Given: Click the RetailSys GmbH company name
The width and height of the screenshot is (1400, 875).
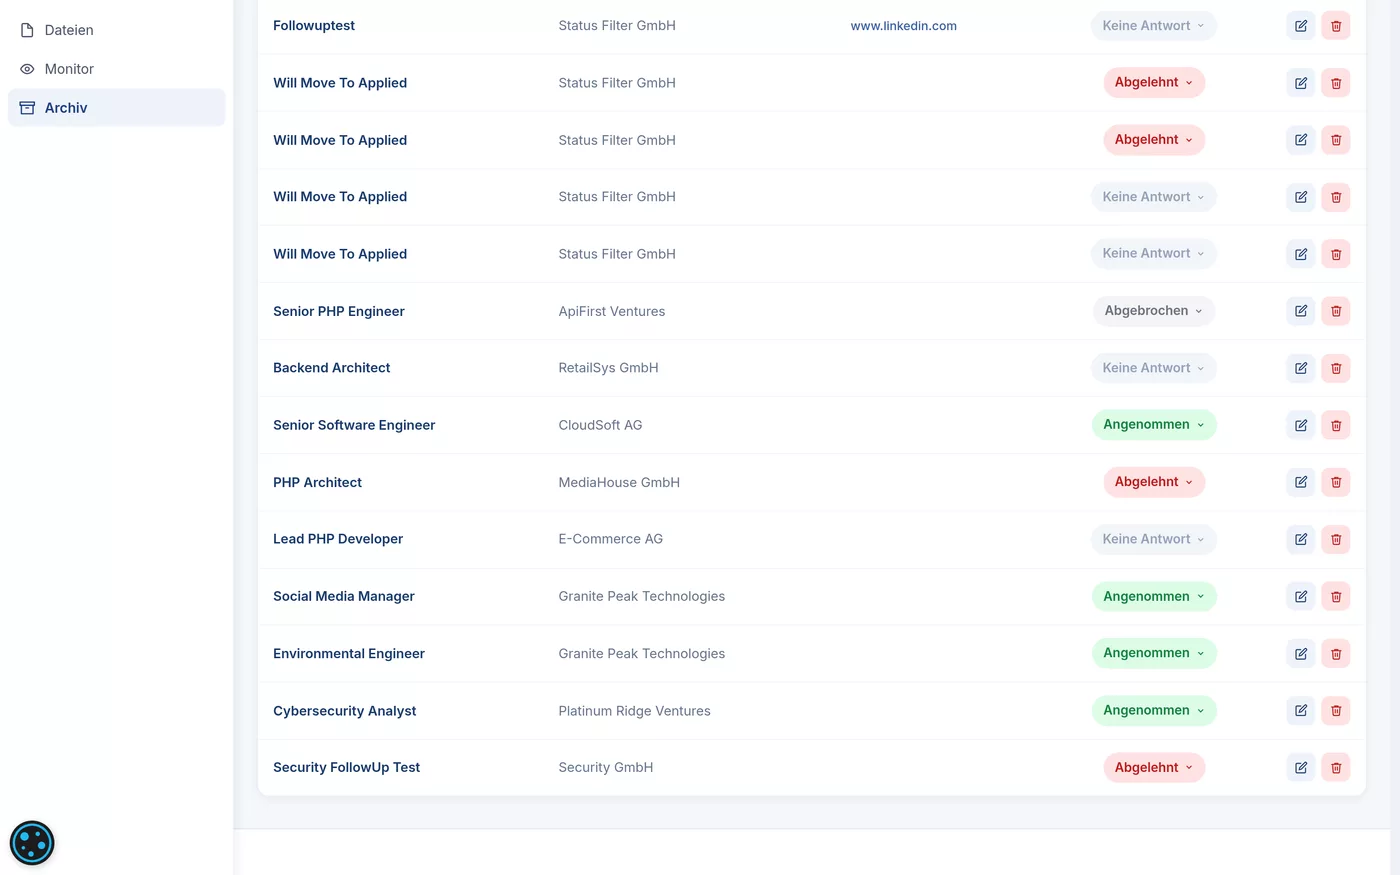Looking at the screenshot, I should tap(608, 368).
